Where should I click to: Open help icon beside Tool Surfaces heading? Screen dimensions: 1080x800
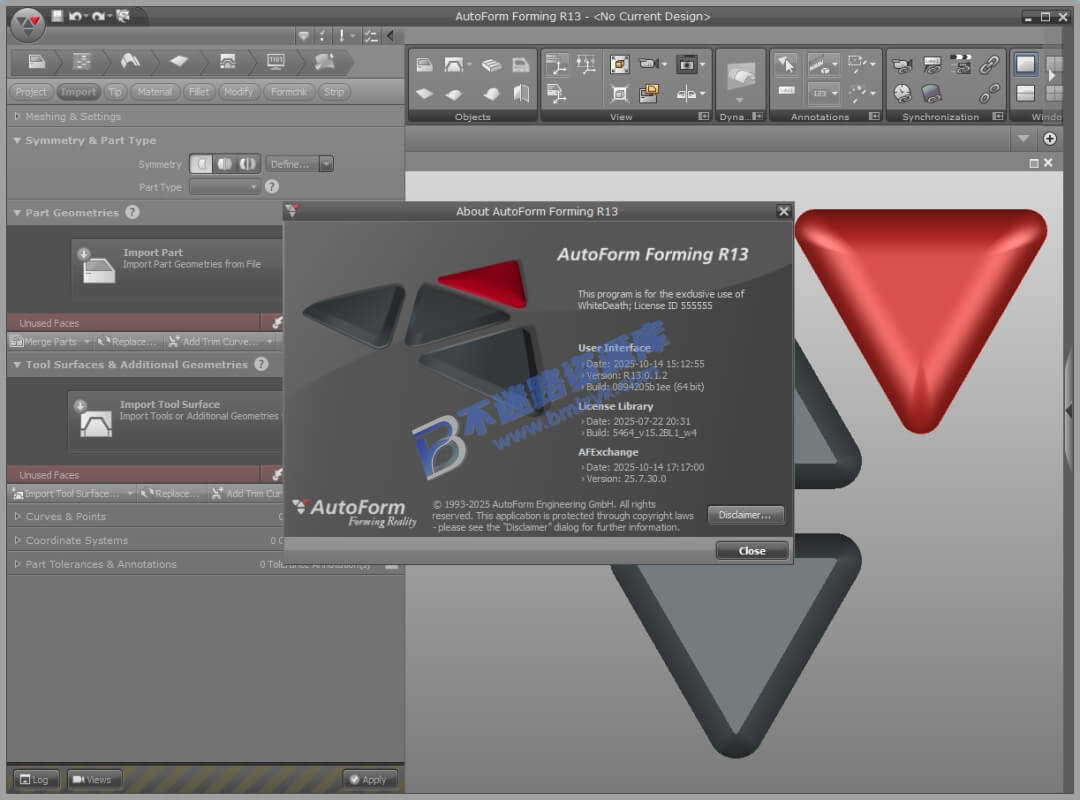point(261,365)
